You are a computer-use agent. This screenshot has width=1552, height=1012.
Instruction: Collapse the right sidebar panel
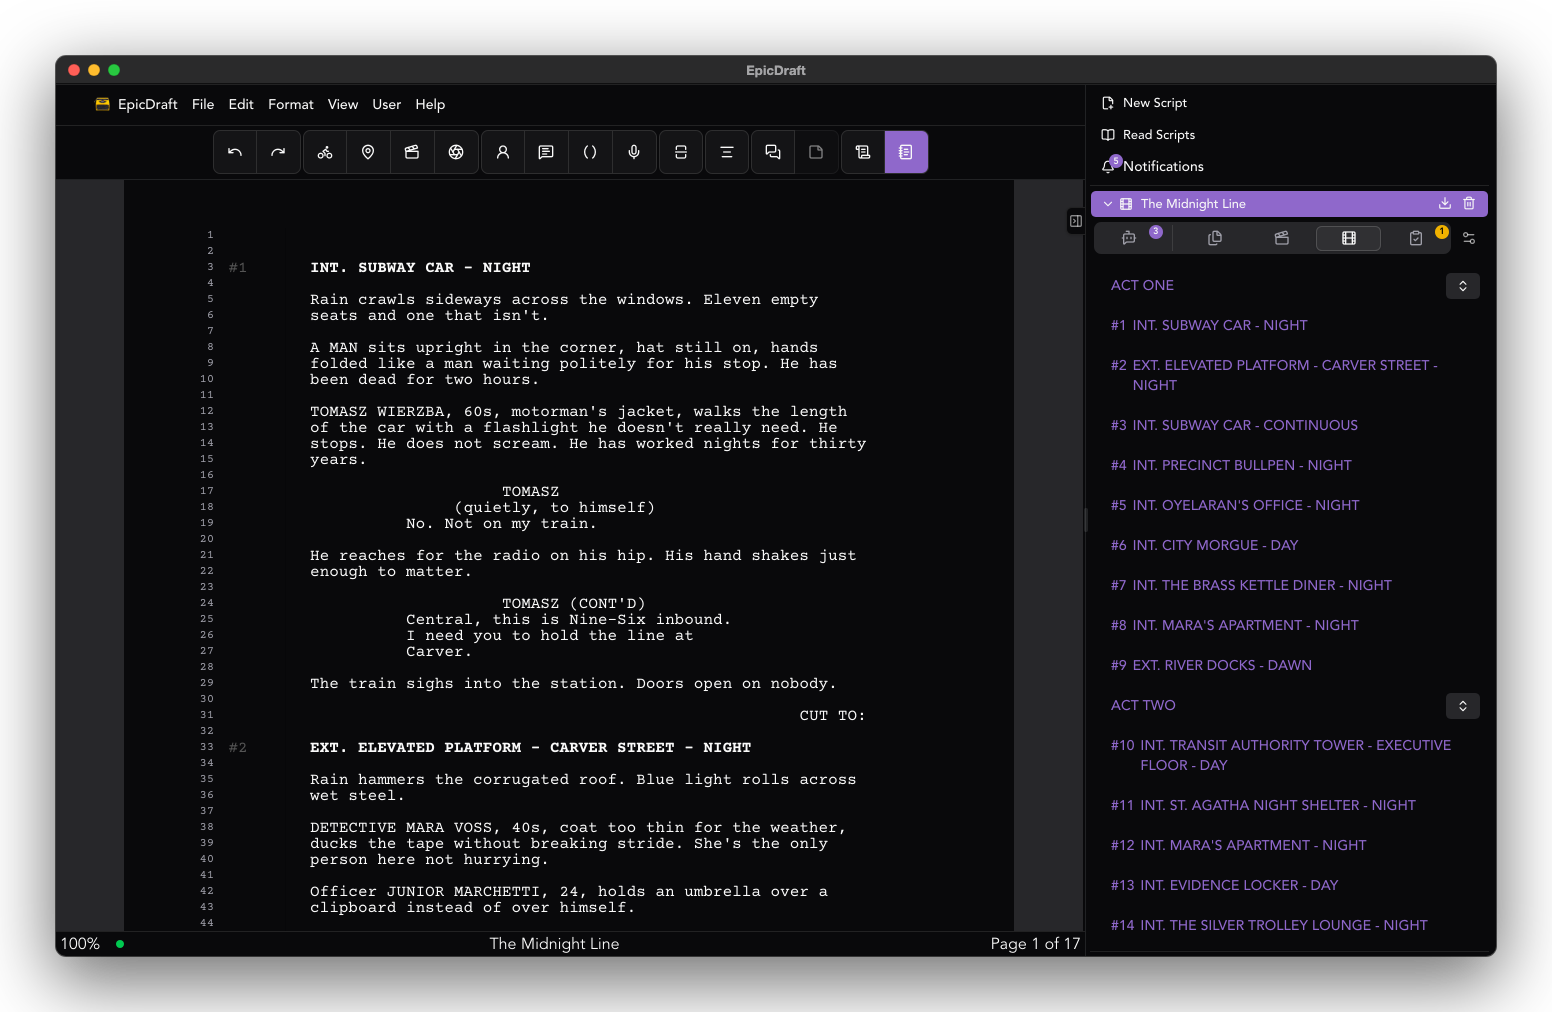(1076, 221)
